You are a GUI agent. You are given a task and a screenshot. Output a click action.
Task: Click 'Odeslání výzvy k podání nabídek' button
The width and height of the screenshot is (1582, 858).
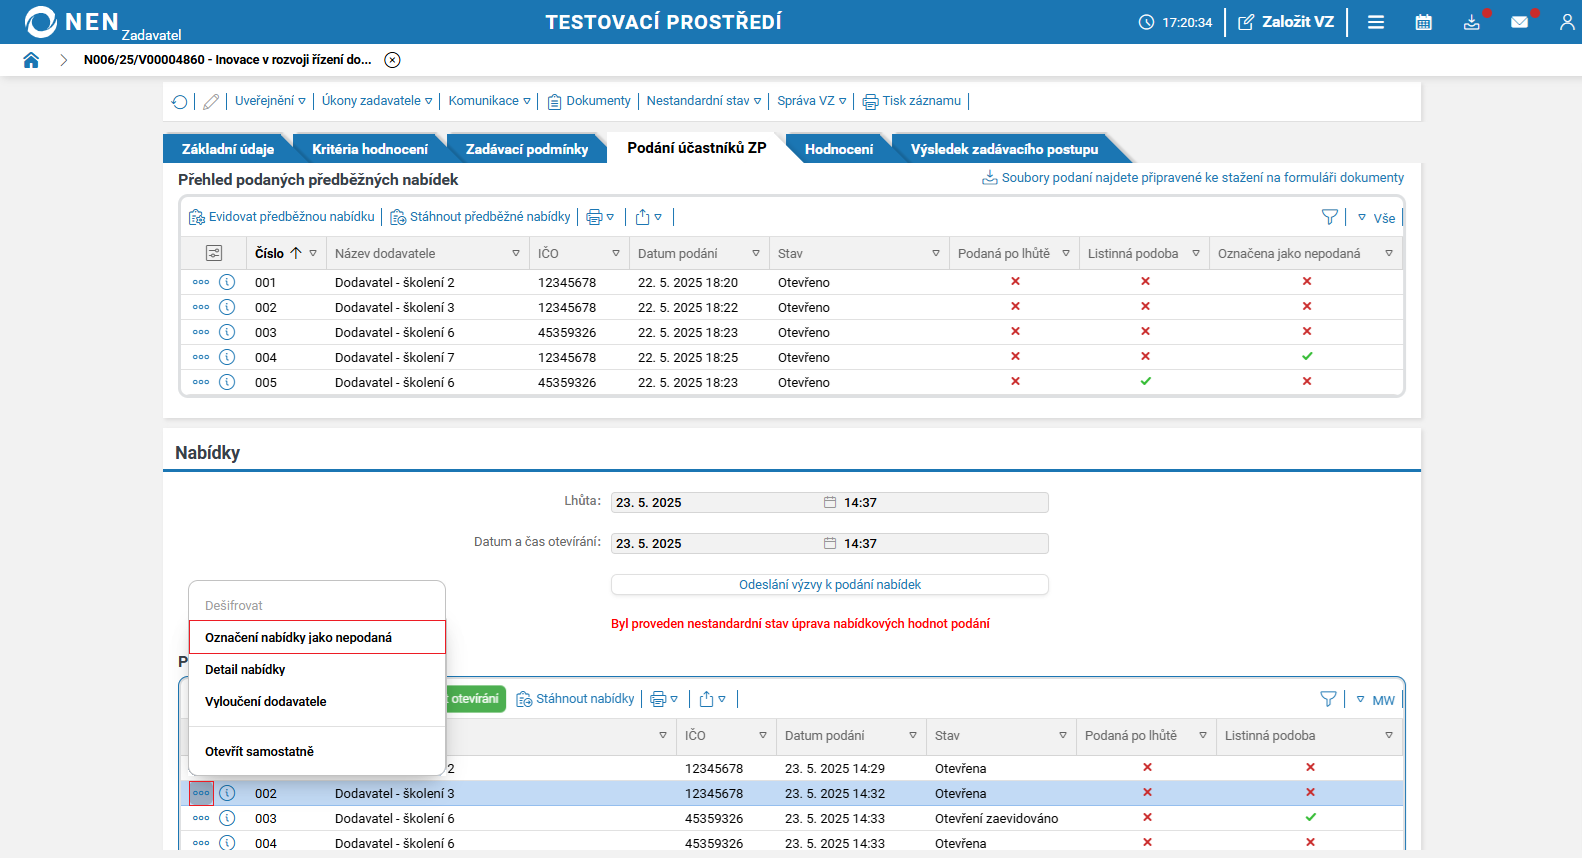tap(829, 585)
